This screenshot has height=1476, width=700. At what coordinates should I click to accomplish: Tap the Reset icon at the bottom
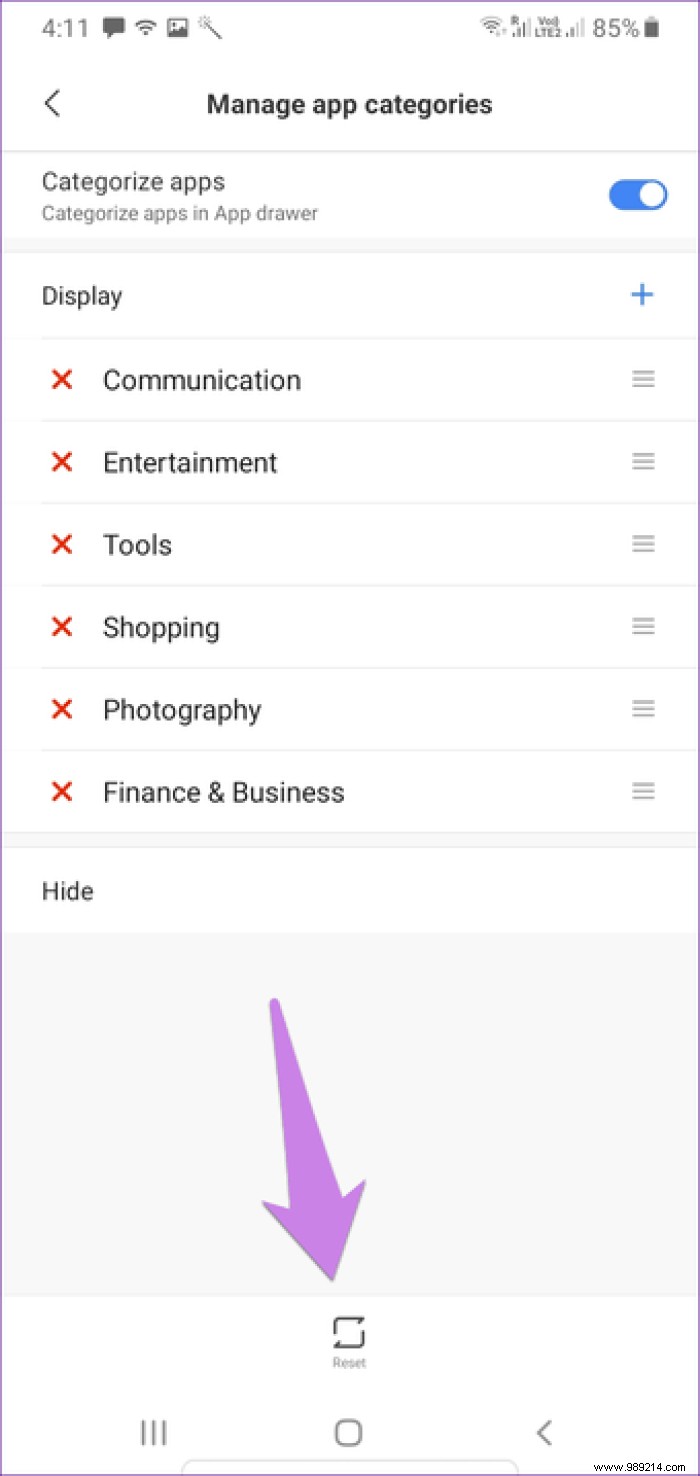tap(348, 1331)
